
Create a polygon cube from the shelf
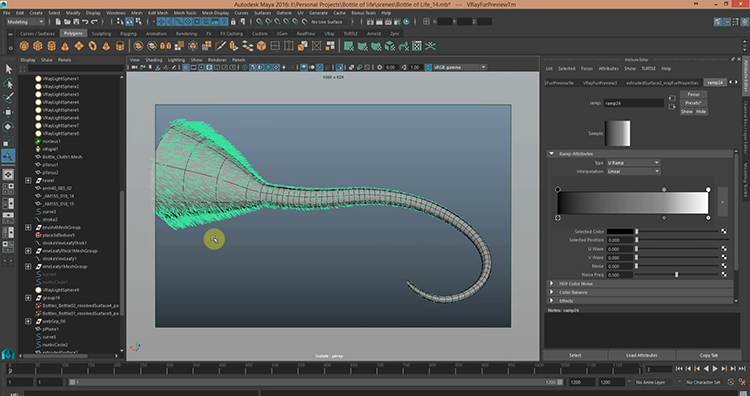(x=38, y=46)
